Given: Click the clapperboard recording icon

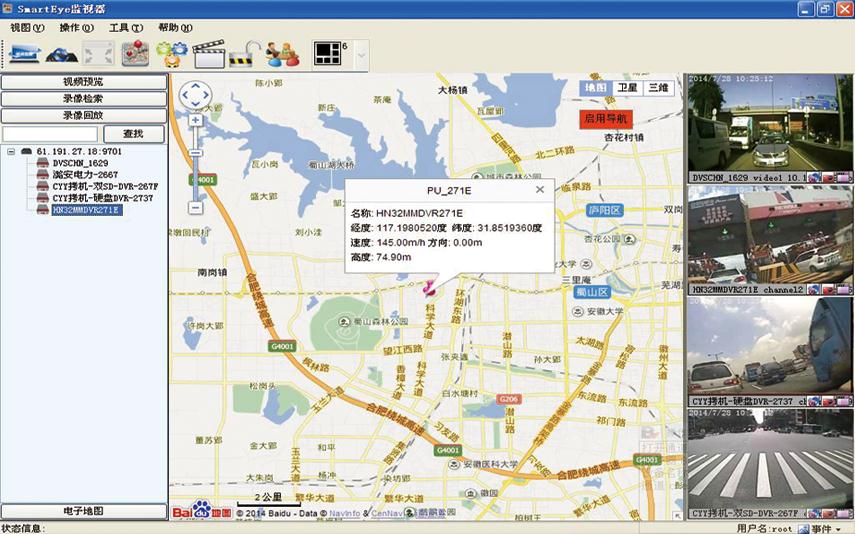Looking at the screenshot, I should click(x=208, y=54).
